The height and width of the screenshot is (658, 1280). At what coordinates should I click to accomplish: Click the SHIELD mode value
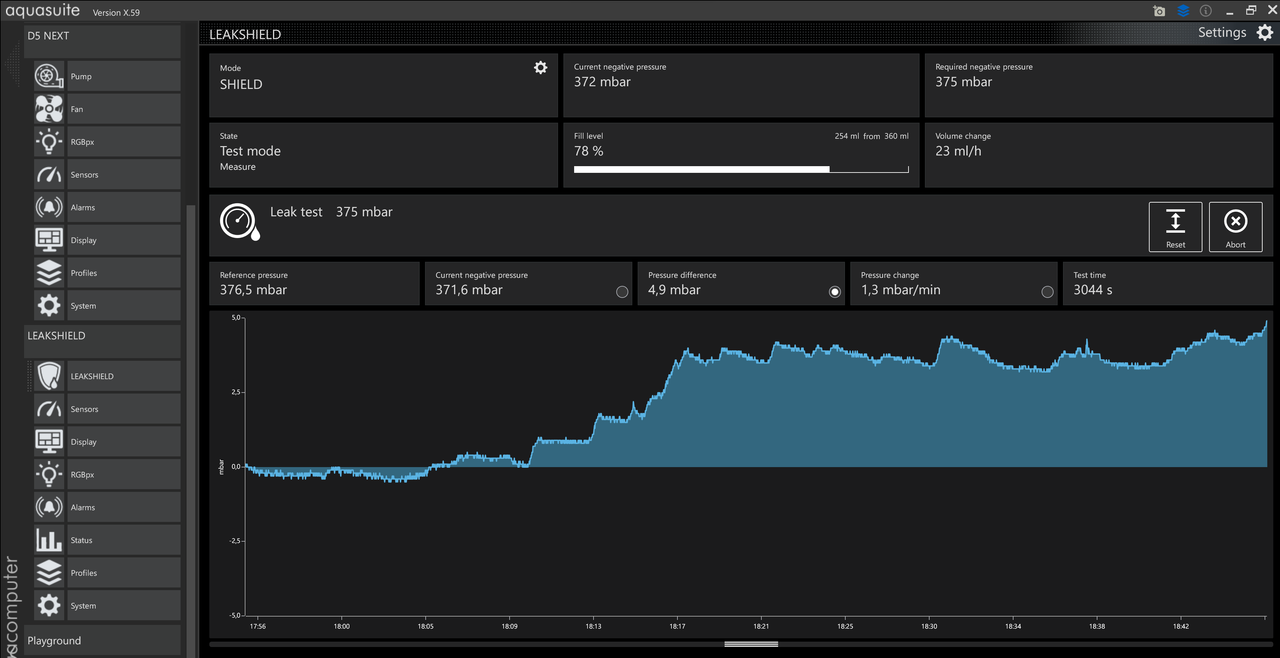click(241, 85)
